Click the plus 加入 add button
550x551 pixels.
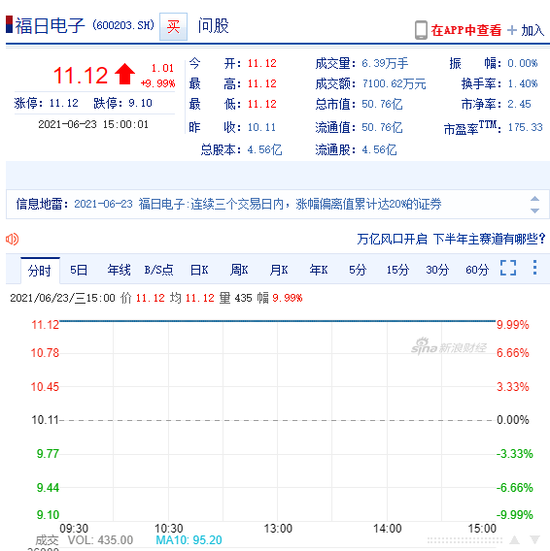[526, 30]
